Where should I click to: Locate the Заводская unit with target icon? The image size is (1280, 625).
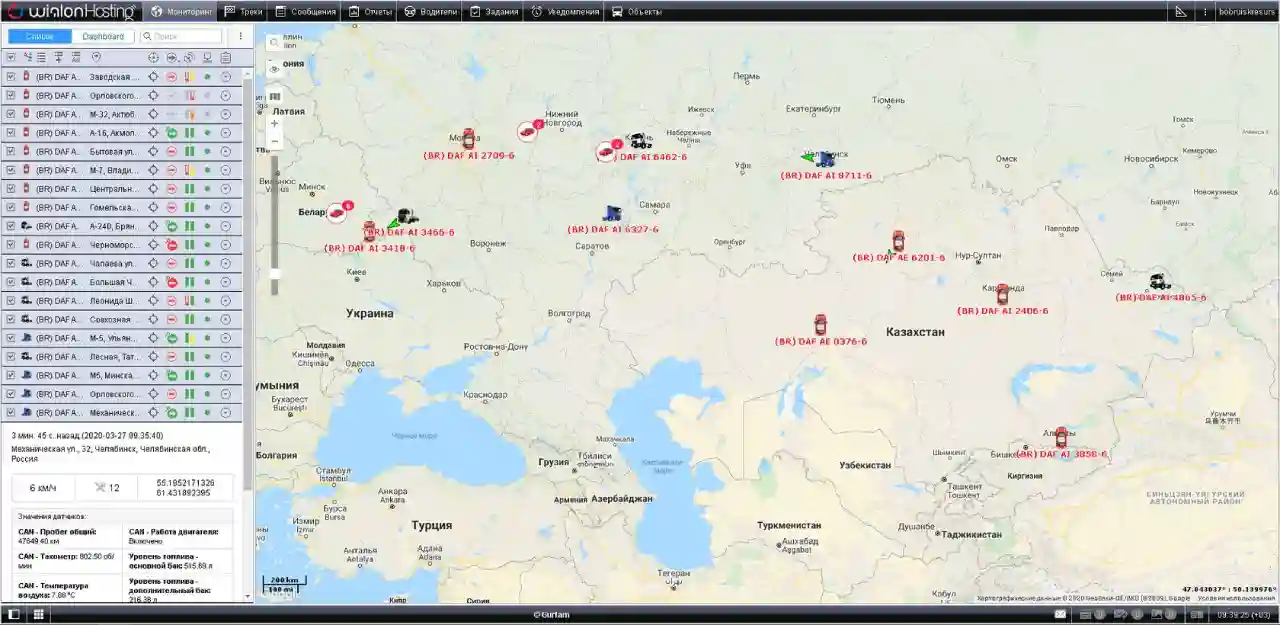click(x=153, y=77)
